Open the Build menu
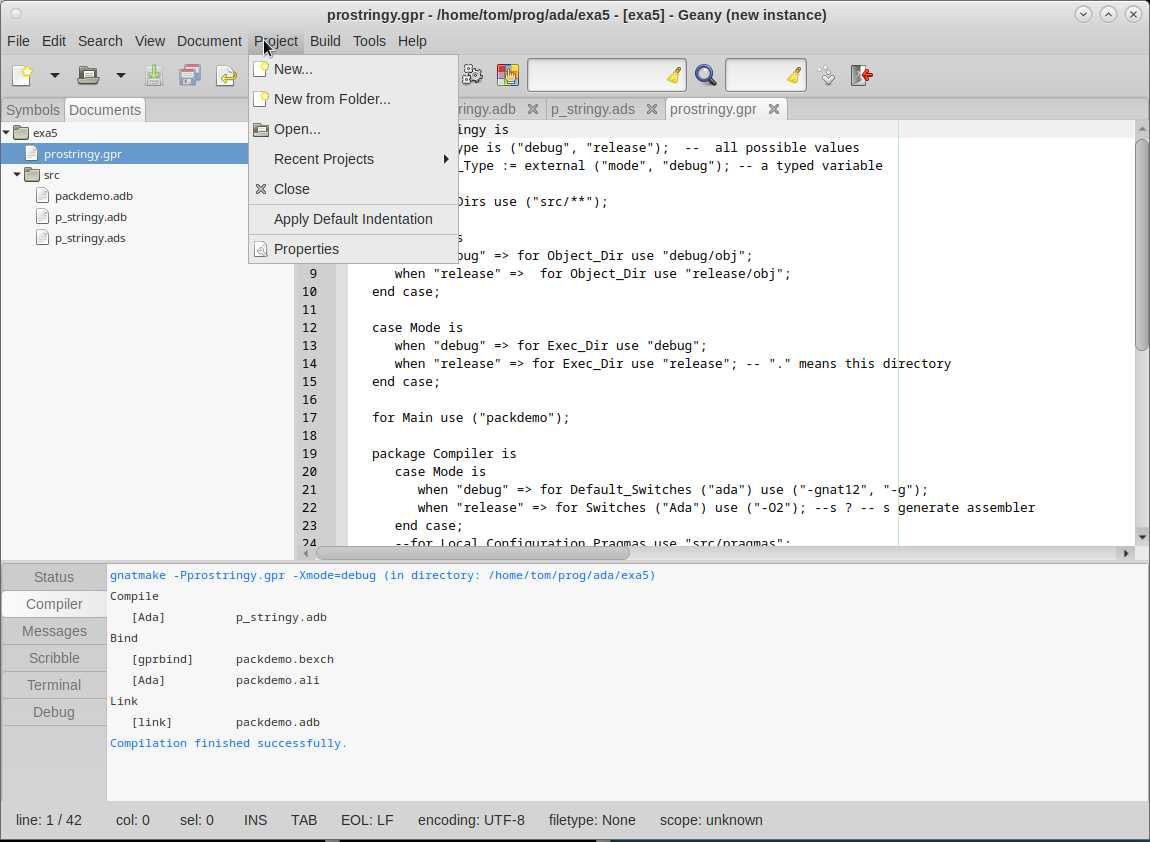Image resolution: width=1150 pixels, height=842 pixels. [325, 41]
